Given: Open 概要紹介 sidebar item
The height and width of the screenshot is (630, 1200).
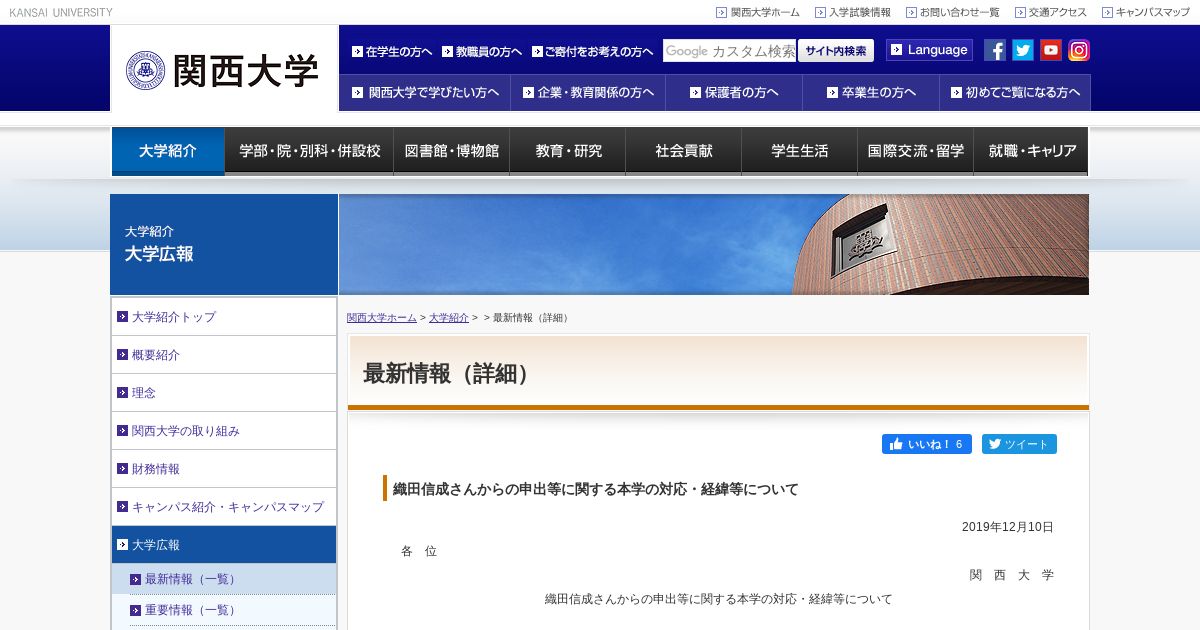Looking at the screenshot, I should (x=224, y=355).
